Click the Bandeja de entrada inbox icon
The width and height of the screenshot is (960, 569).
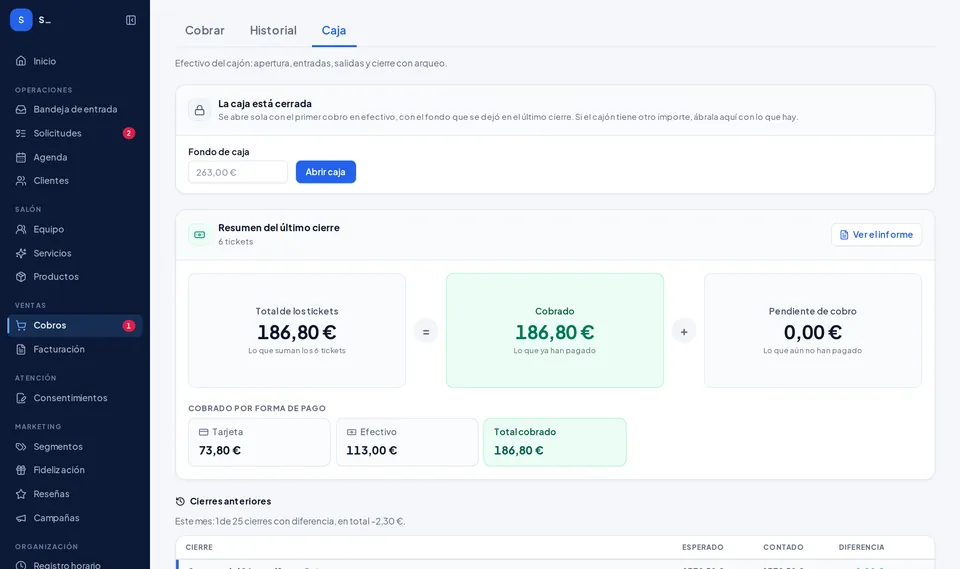pyautogui.click(x=21, y=109)
